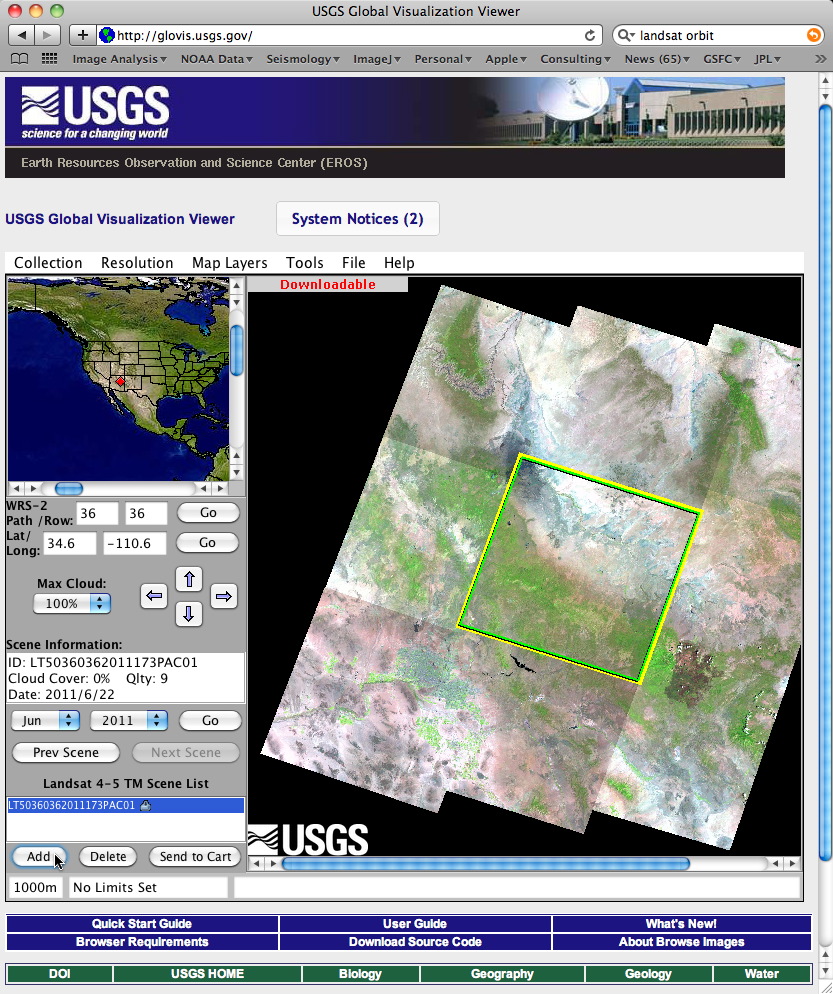
Task: Open the Jun month dropdown
Action: click(x=44, y=720)
